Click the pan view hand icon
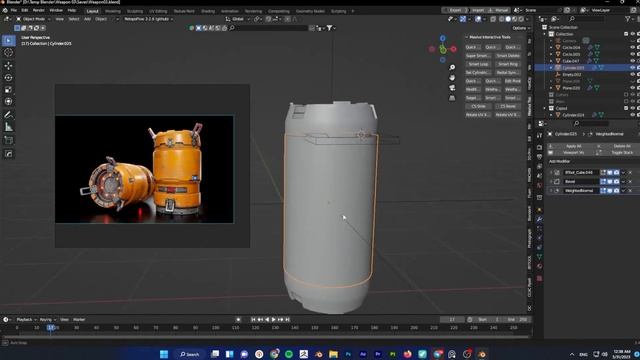The image size is (640, 360). [x=452, y=78]
